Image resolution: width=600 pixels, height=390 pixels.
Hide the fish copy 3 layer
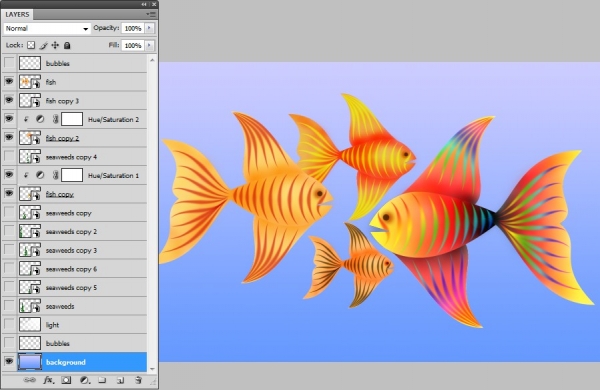pyautogui.click(x=9, y=100)
